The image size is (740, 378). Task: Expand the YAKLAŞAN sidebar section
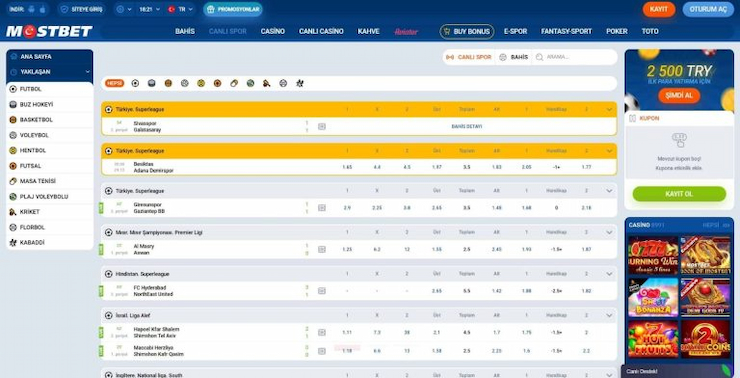coord(50,72)
